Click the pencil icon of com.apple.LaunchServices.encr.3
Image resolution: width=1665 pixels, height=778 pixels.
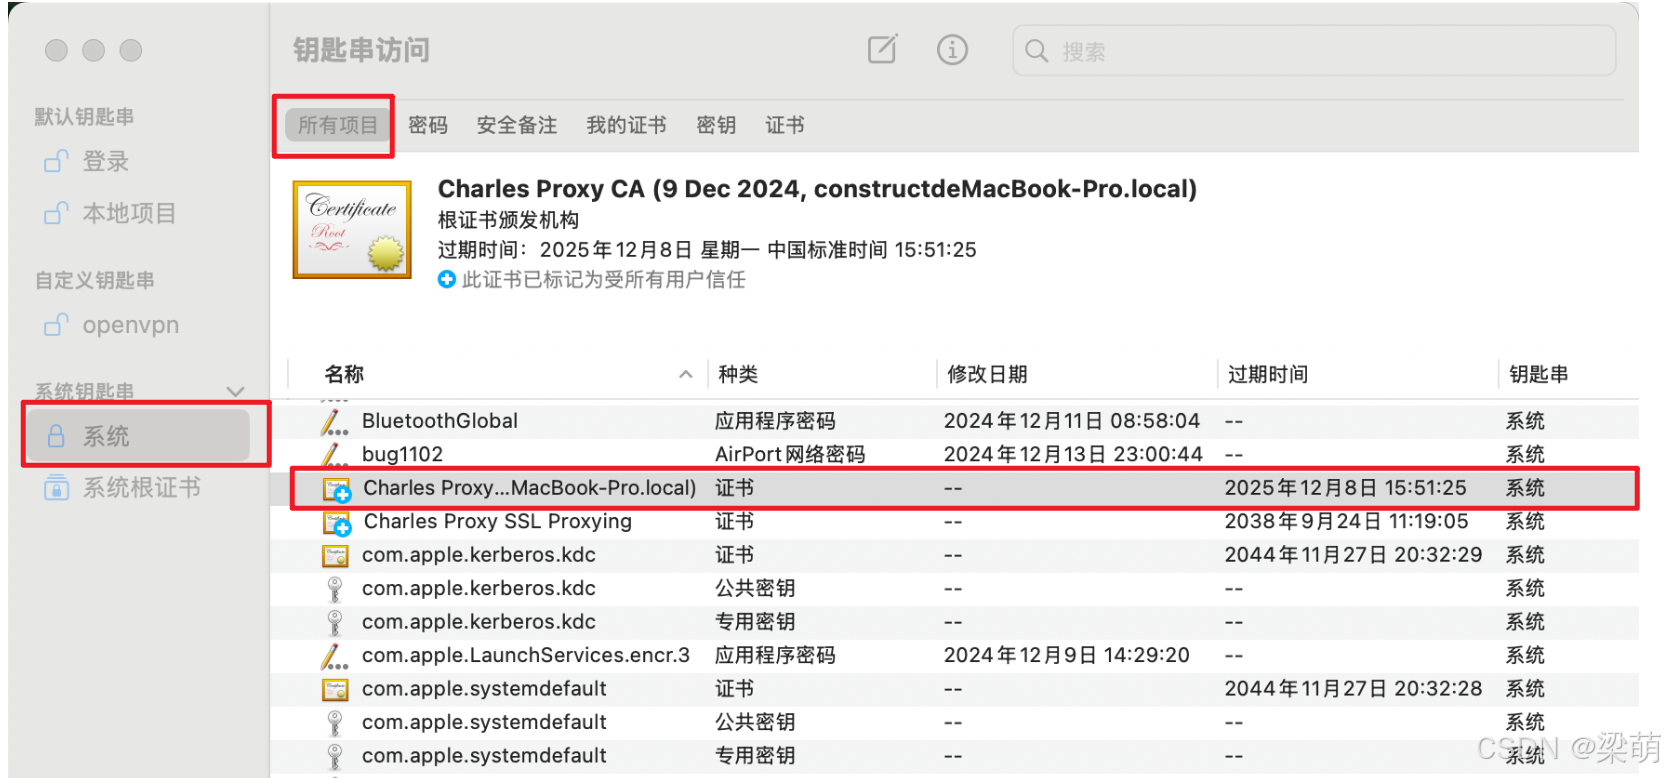334,656
